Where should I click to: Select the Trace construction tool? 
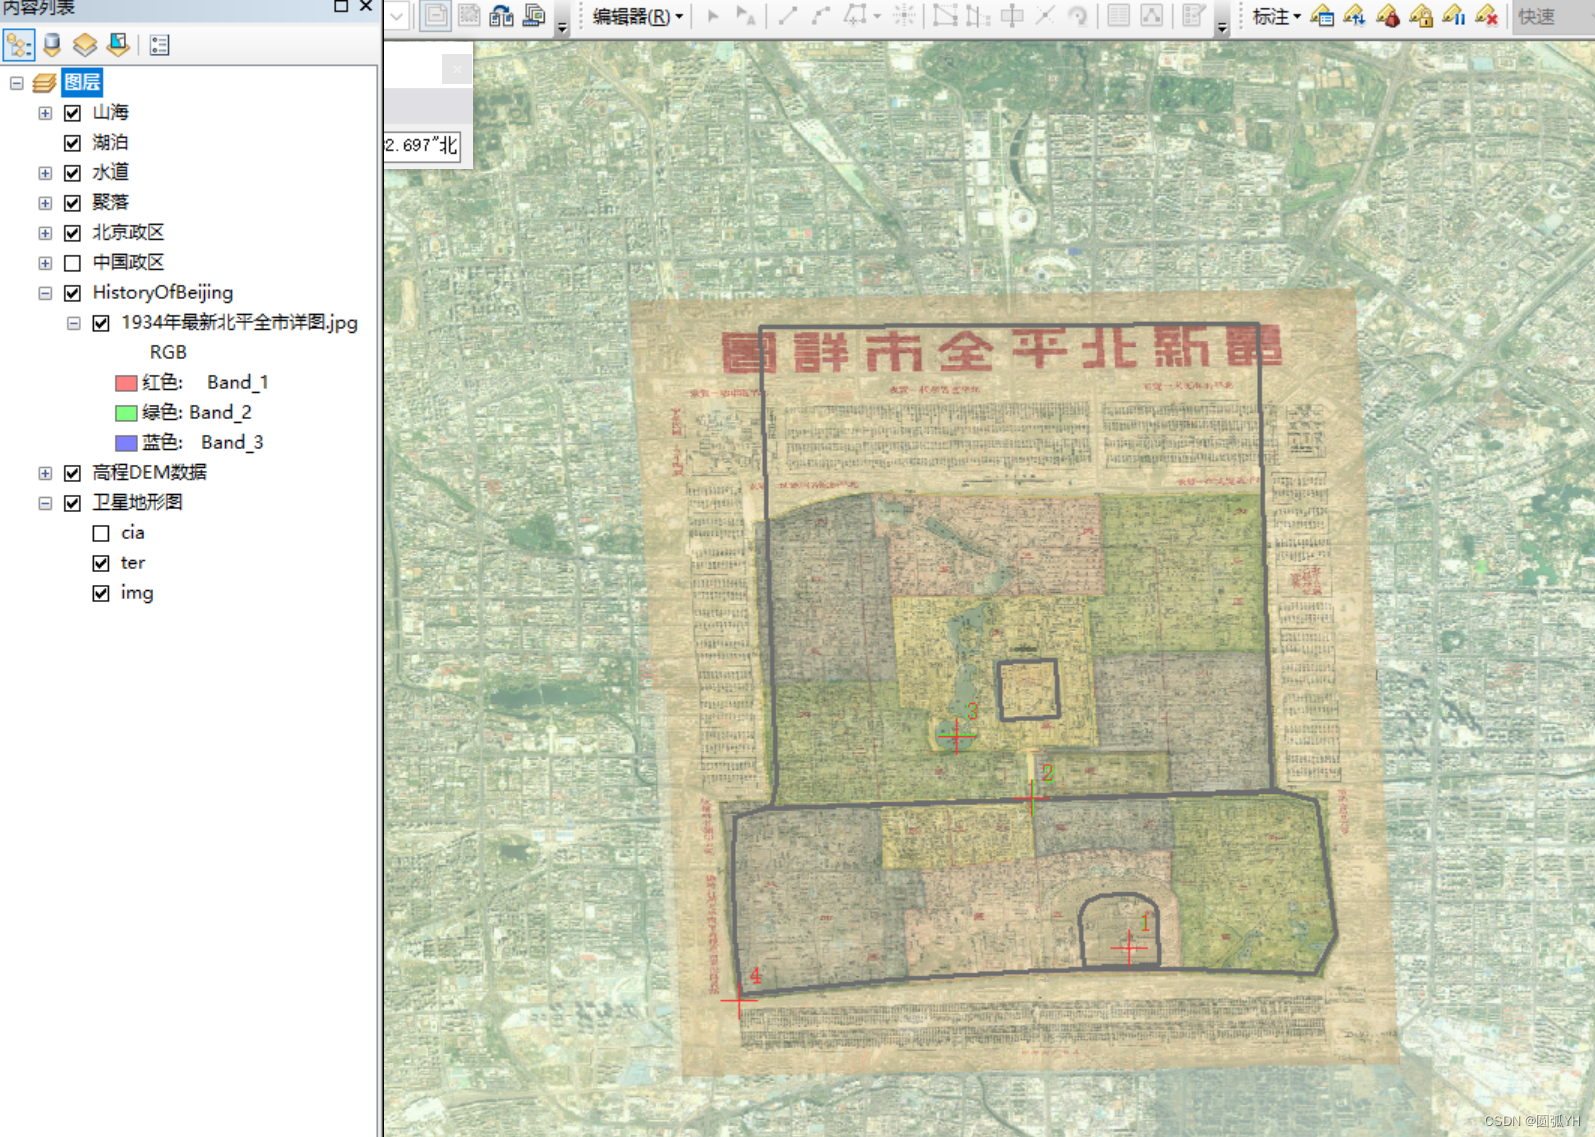tap(855, 16)
